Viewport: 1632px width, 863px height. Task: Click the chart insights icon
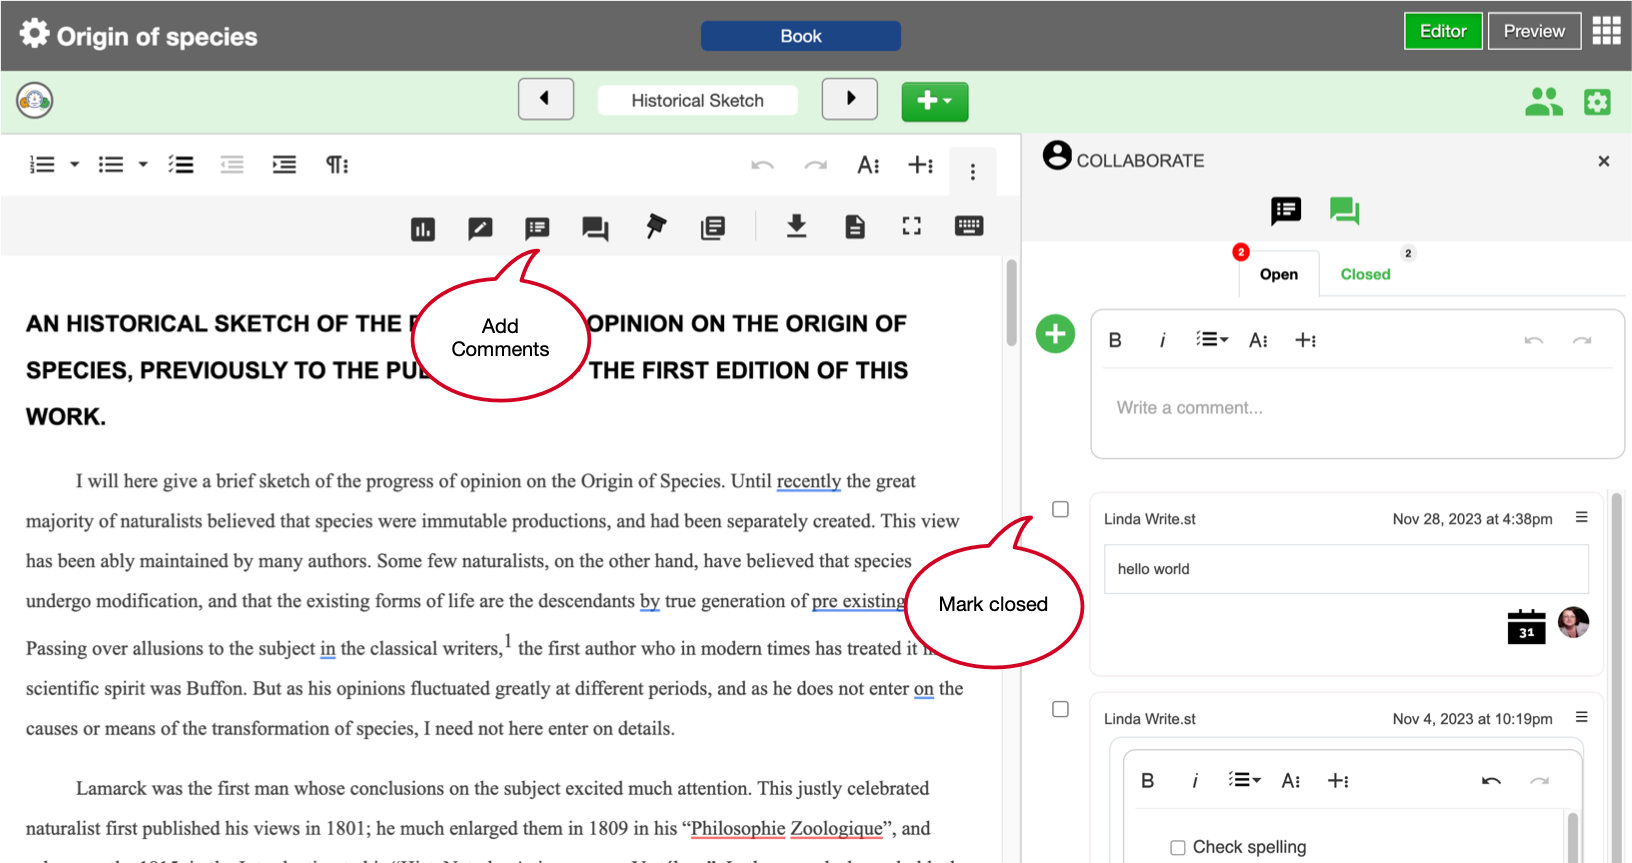pos(423,229)
